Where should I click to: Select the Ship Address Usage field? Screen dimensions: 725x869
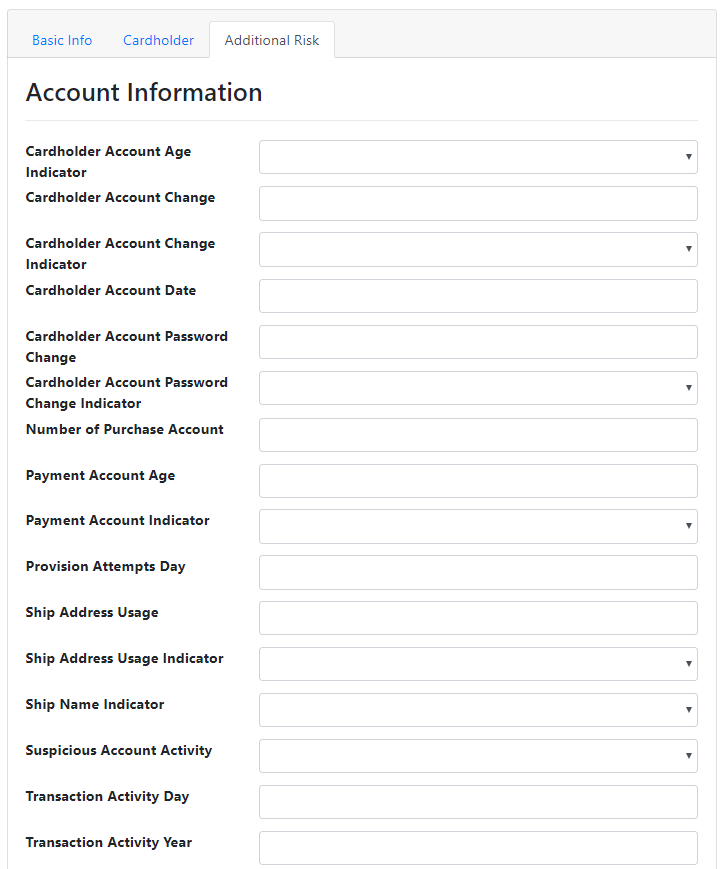coord(478,618)
